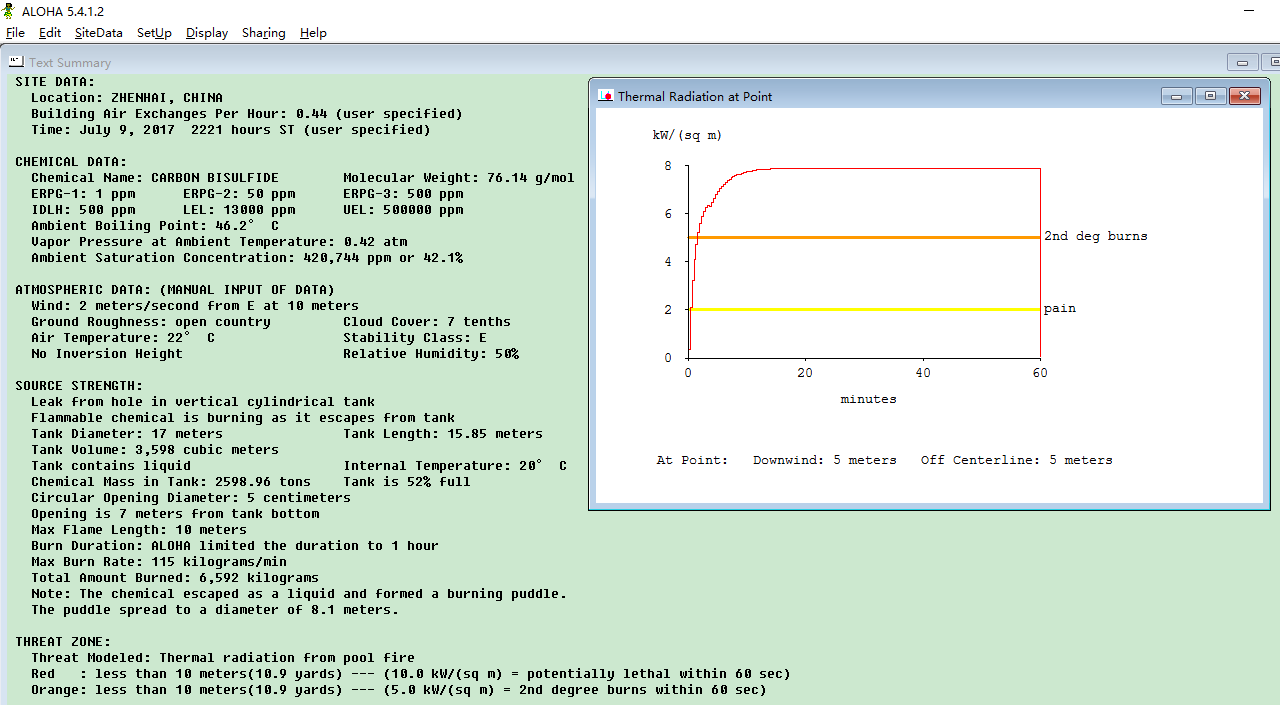Screen dimensions: 1280x705
Task: Click the 'THREAT ZONE:' heading
Action: click(x=63, y=642)
